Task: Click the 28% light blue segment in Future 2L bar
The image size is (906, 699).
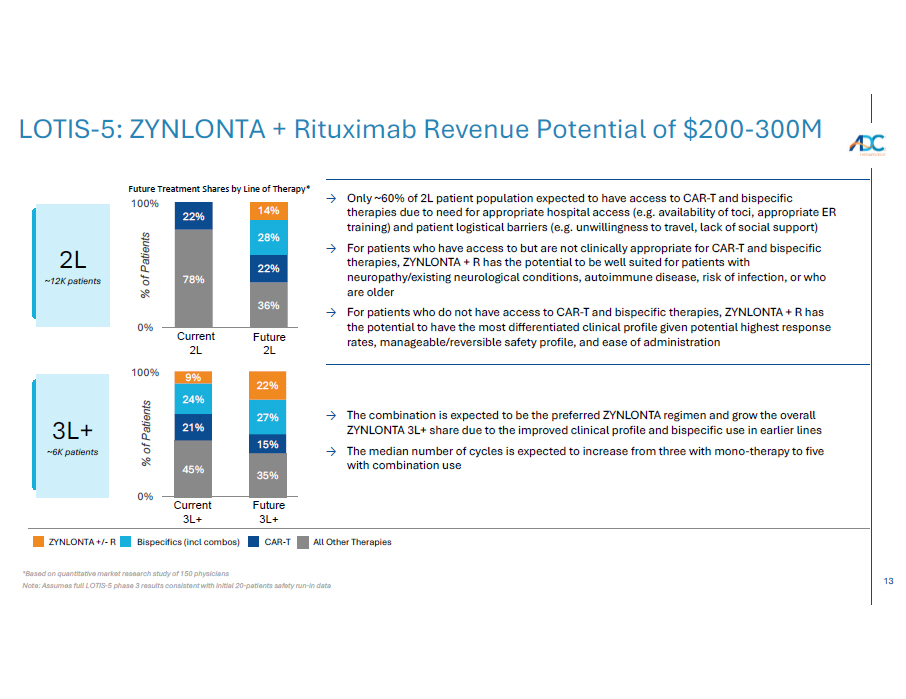Action: (x=269, y=237)
